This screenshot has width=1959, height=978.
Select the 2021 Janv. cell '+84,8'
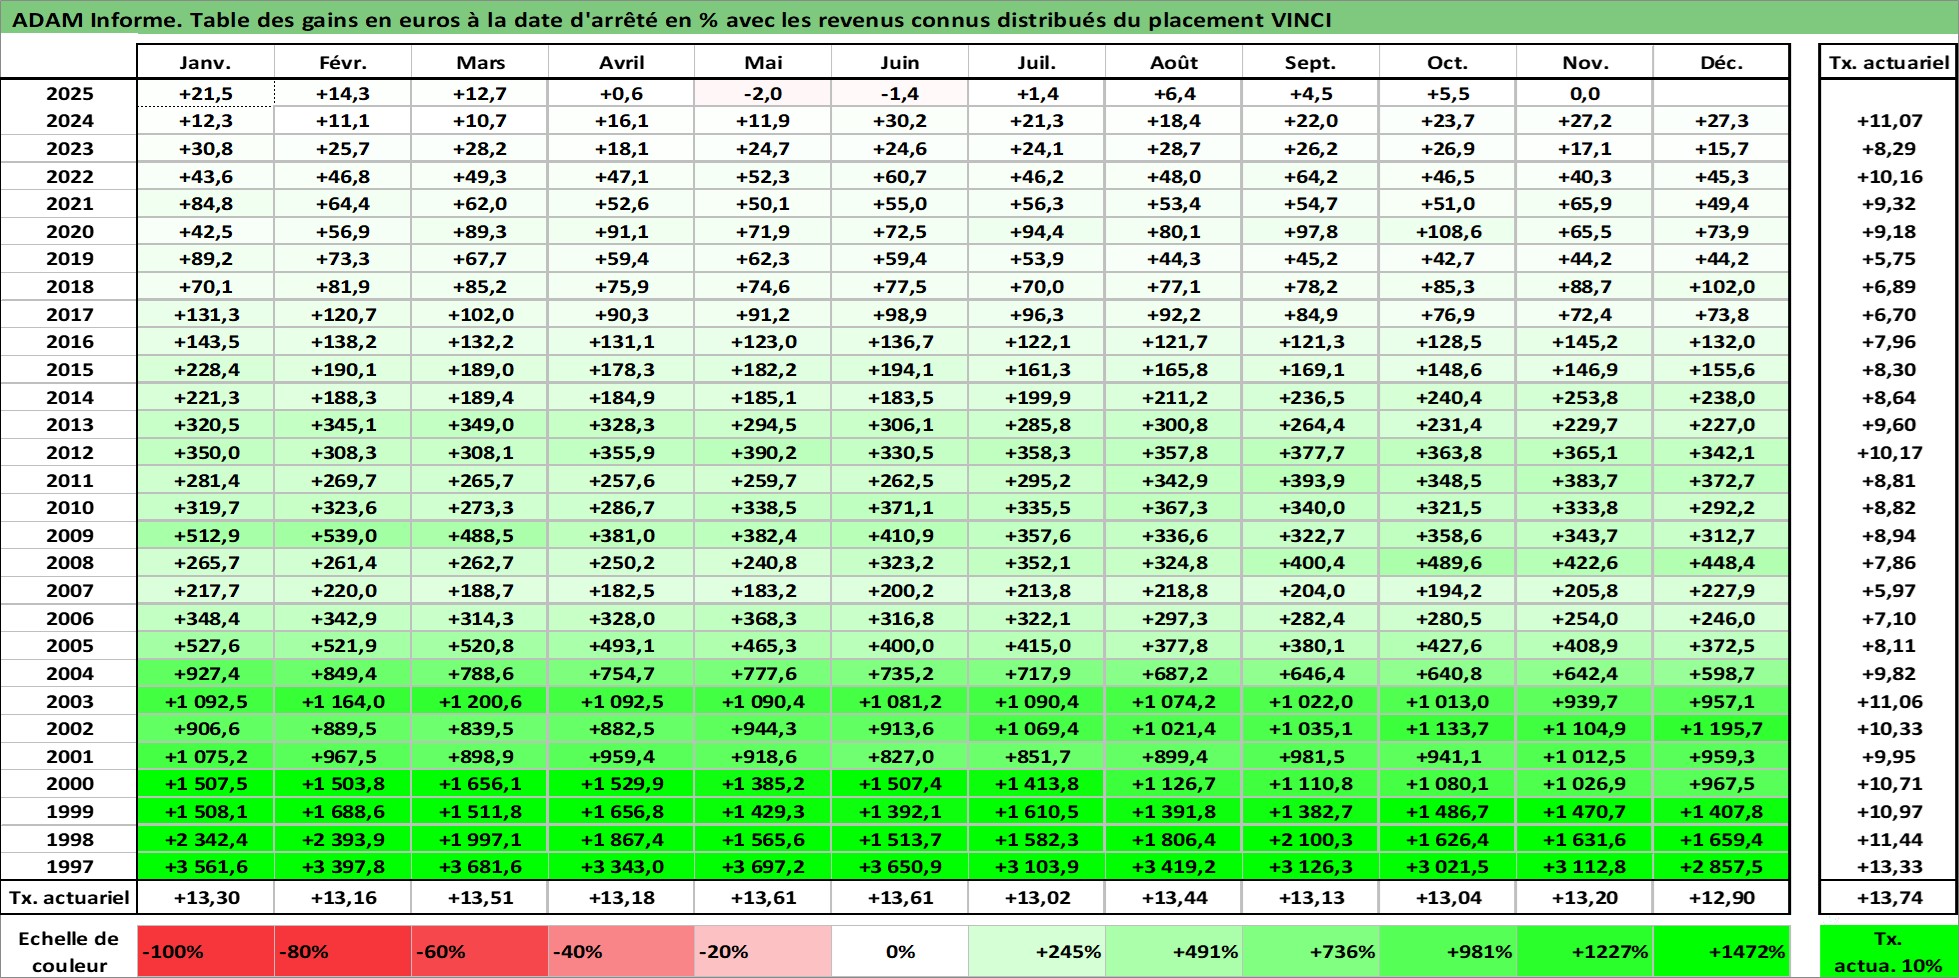(x=205, y=203)
